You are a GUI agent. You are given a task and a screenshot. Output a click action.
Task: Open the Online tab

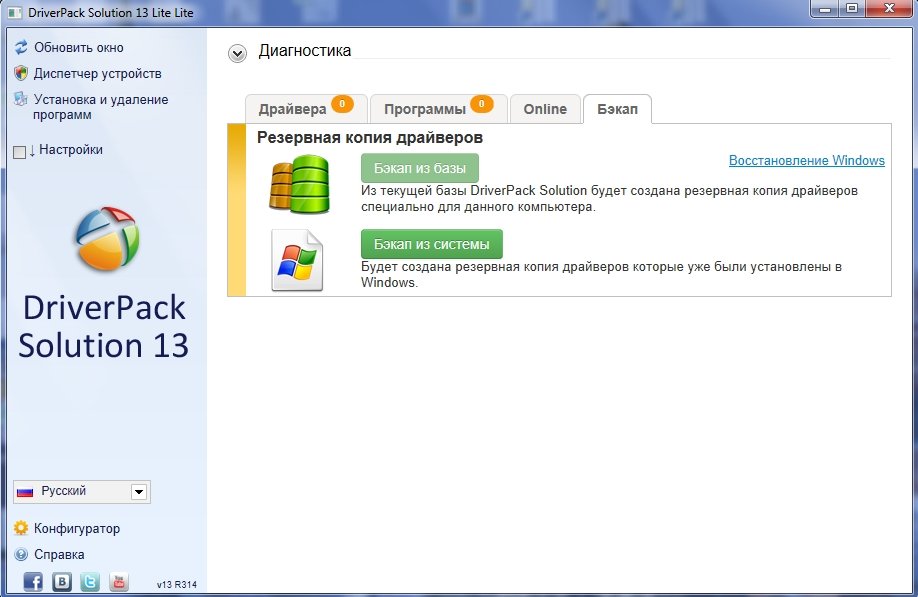[x=545, y=109]
